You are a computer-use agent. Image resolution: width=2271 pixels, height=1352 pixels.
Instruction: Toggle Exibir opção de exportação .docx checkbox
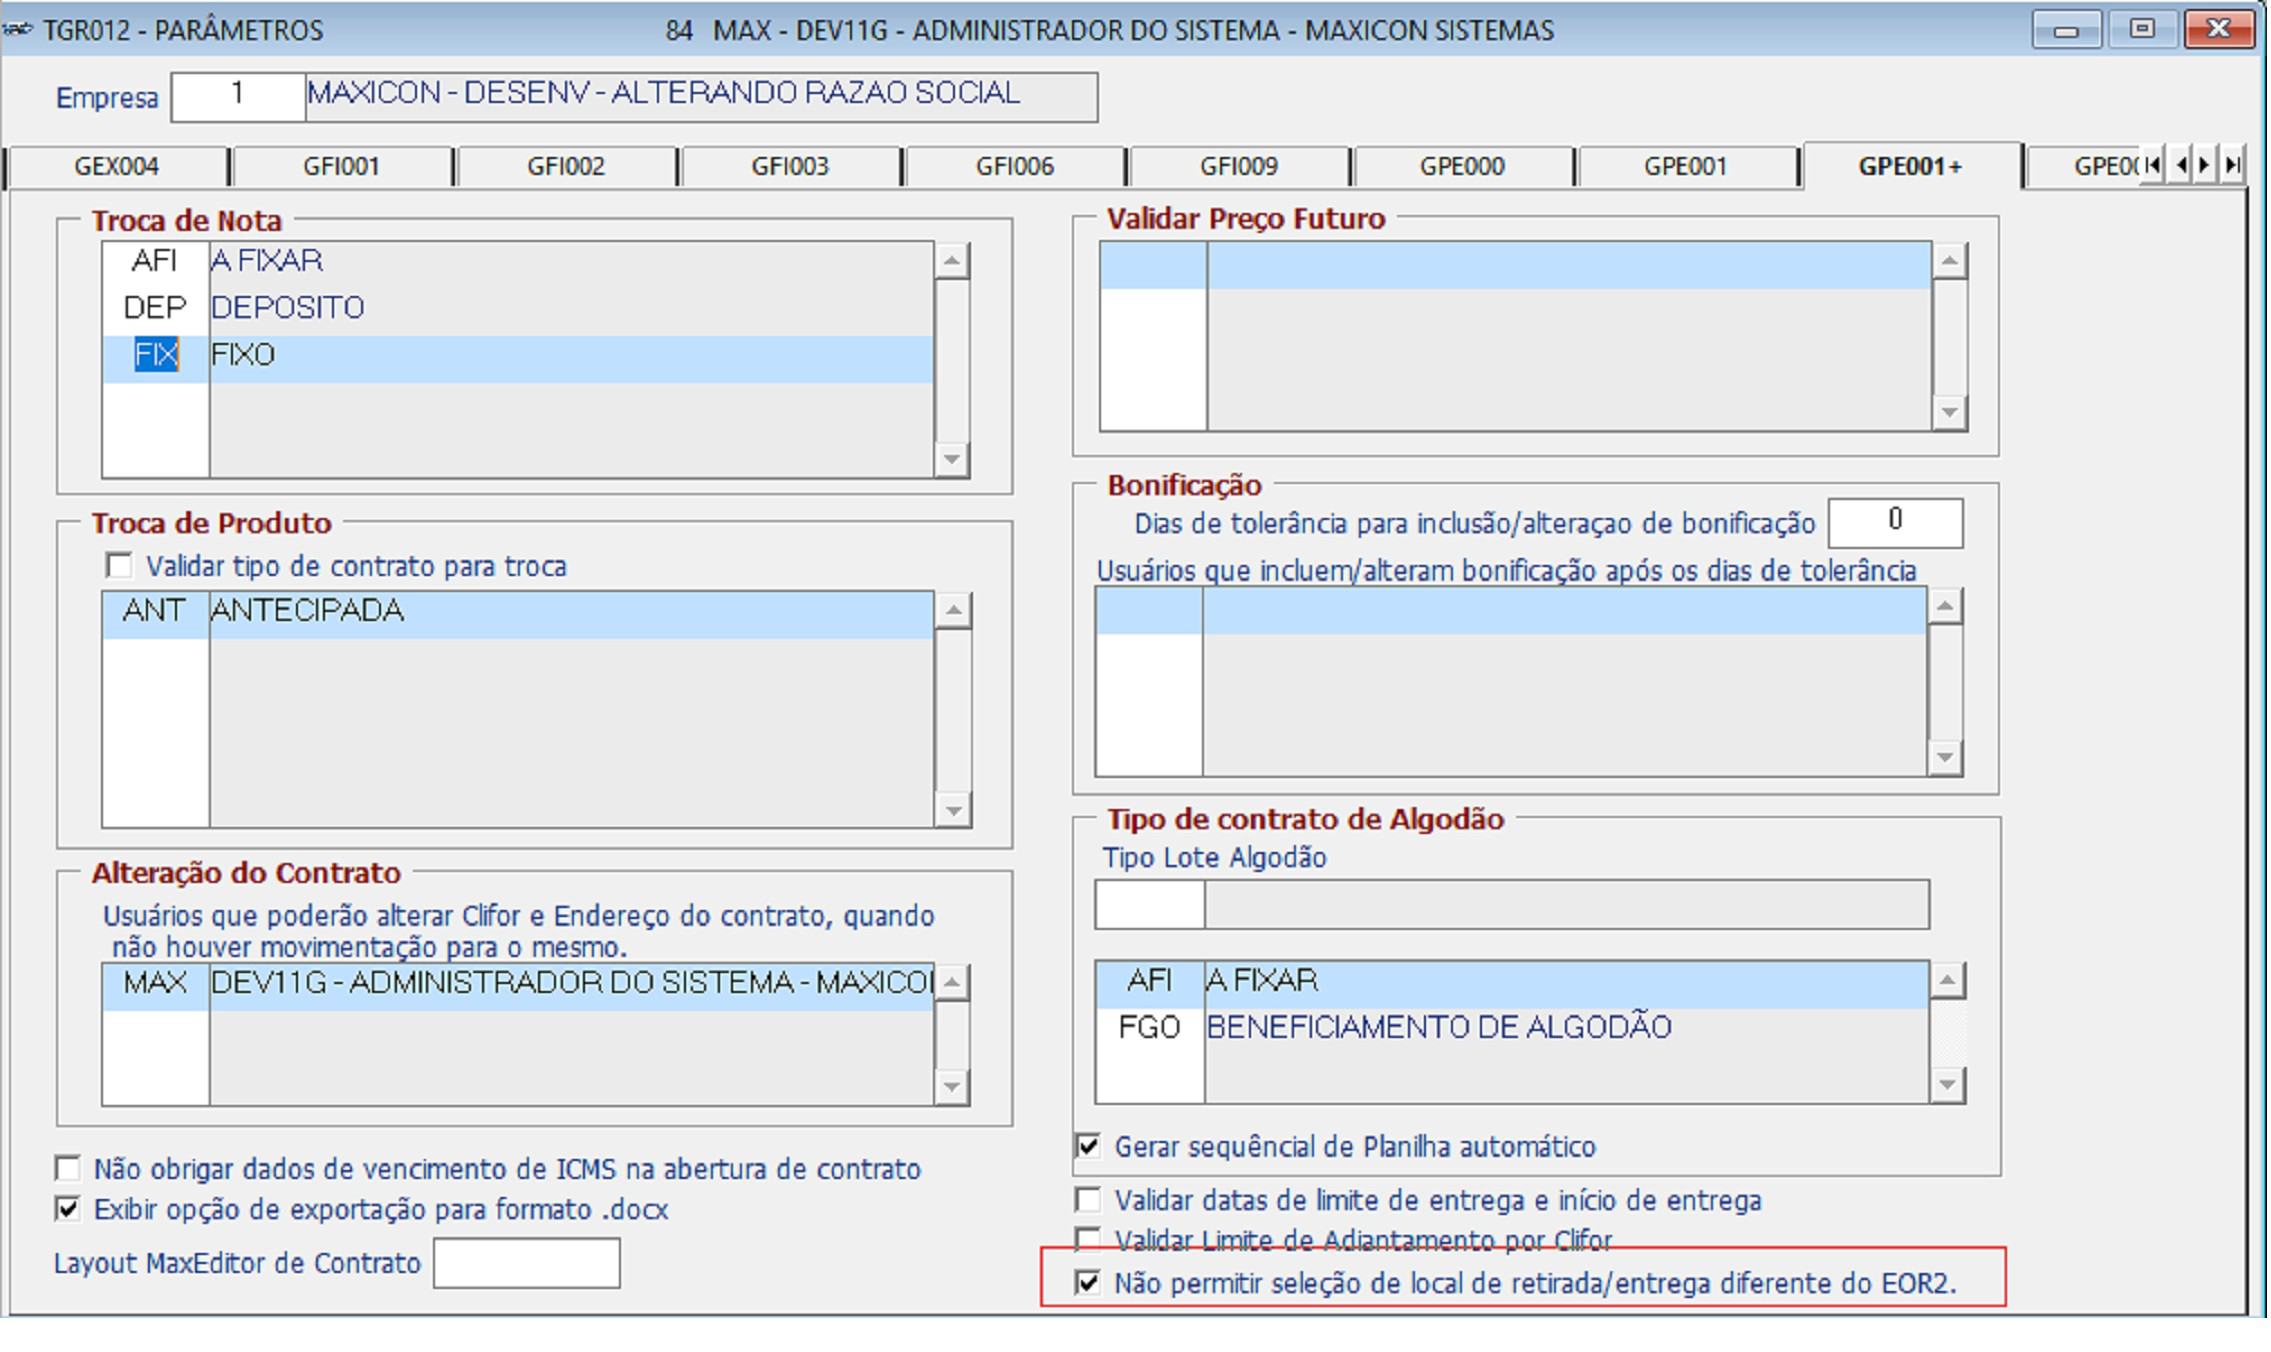(68, 1209)
